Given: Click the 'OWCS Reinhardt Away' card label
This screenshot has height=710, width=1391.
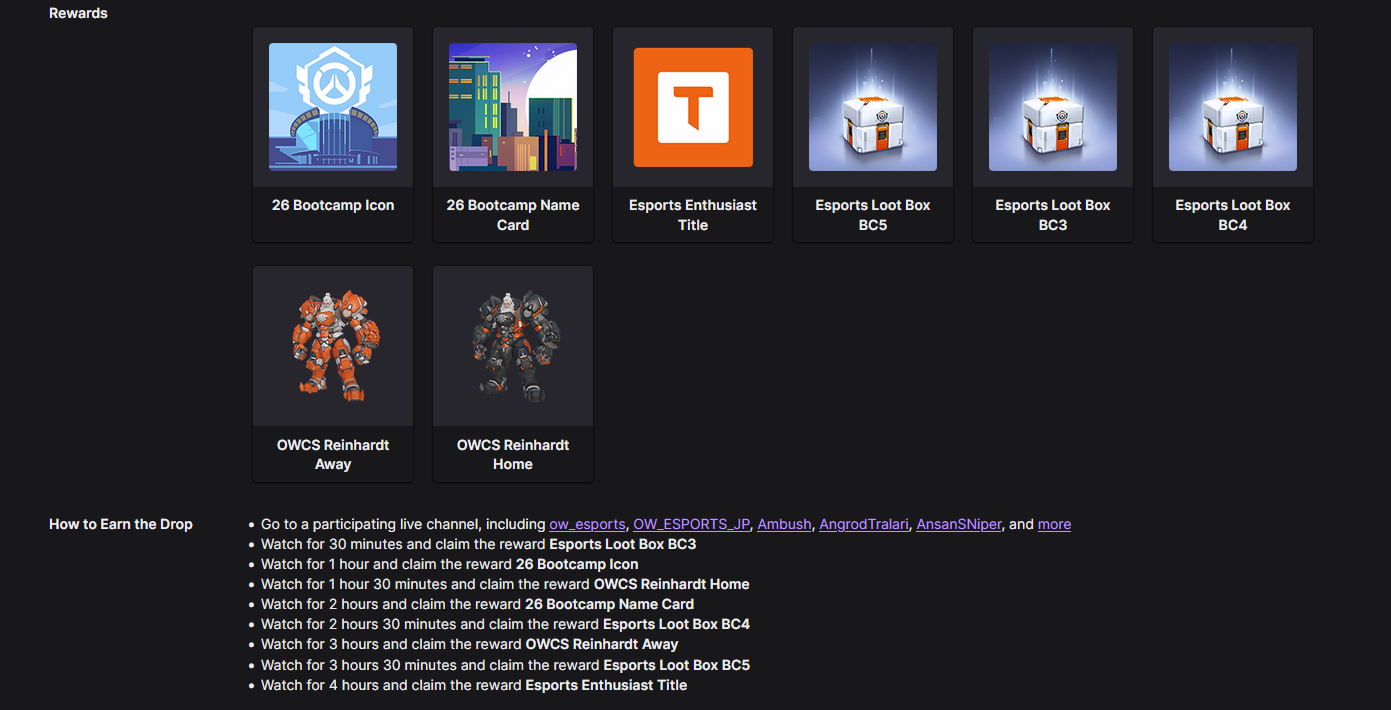Looking at the screenshot, I should 333,454.
